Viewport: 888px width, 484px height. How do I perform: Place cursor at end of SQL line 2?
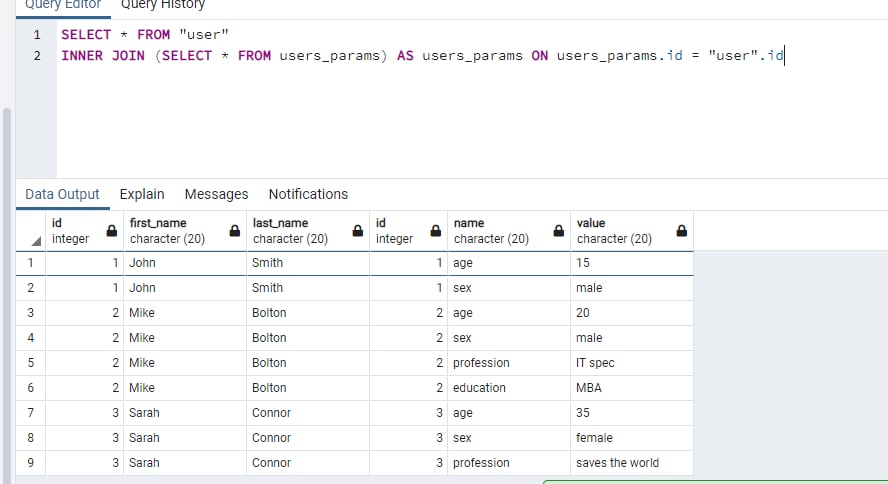(x=784, y=55)
